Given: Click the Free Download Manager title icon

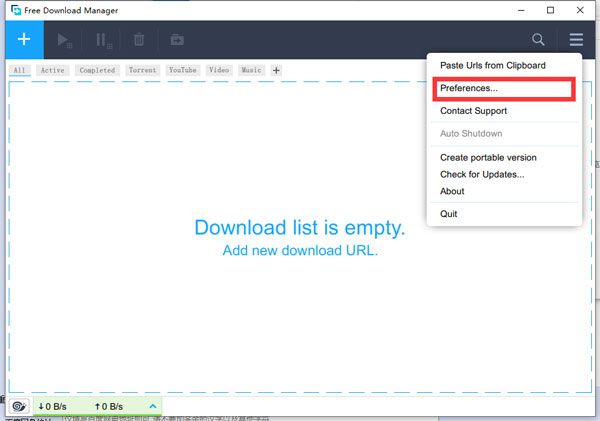Looking at the screenshot, I should (x=16, y=10).
